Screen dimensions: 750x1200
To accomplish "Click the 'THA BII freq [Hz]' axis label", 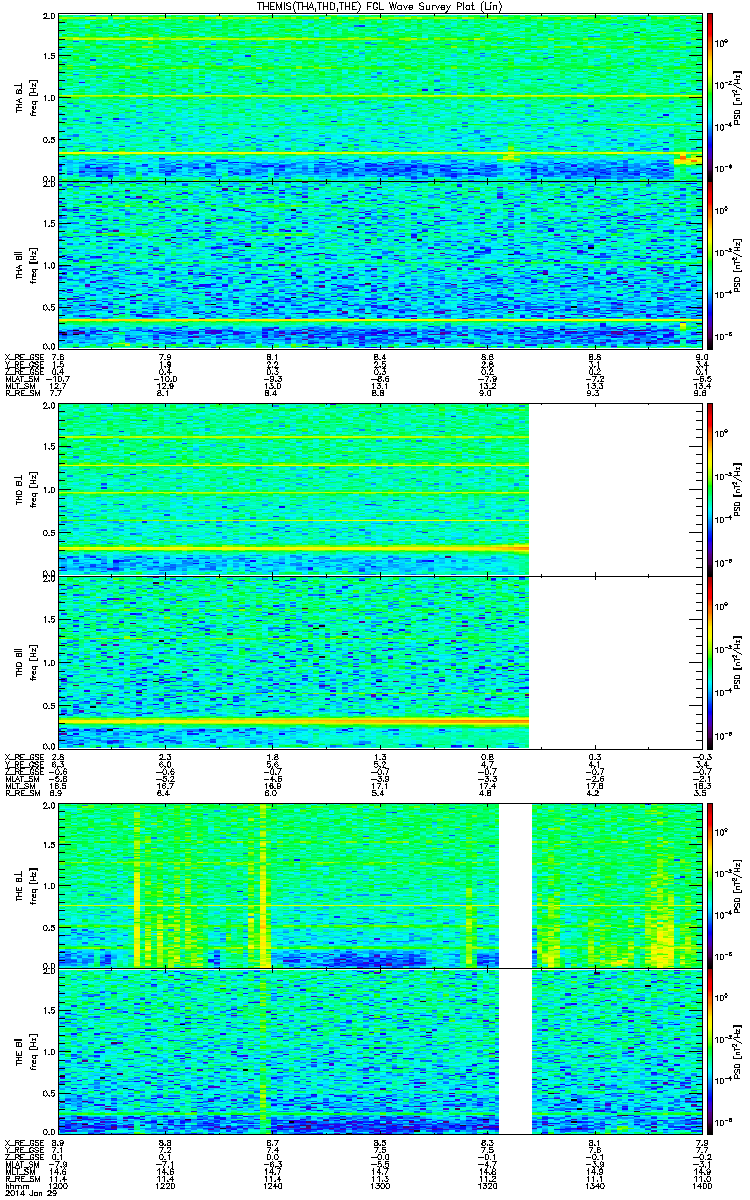I will [25, 263].
